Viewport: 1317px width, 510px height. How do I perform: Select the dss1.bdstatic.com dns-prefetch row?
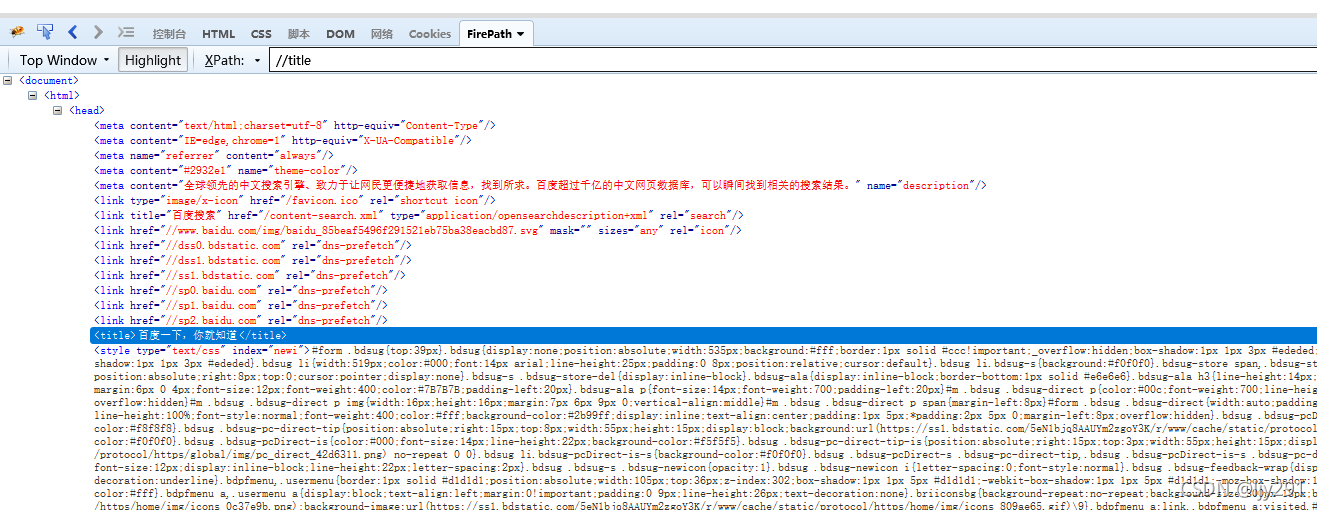(251, 260)
